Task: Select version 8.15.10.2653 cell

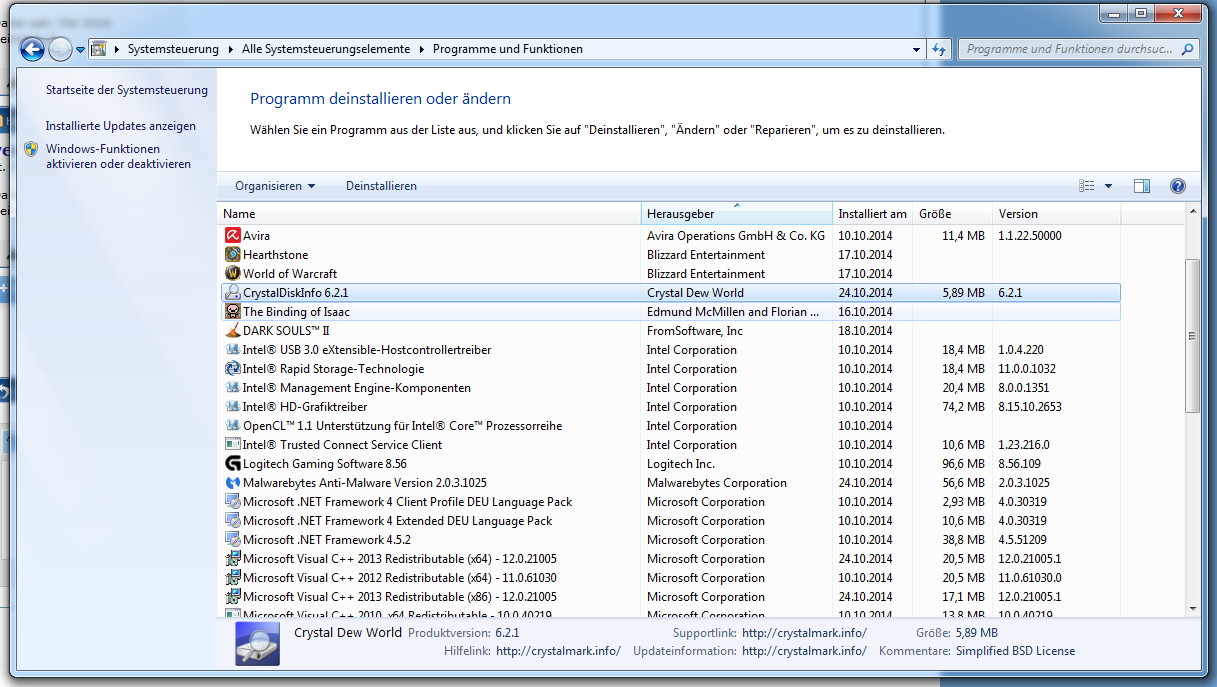Action: pos(1030,407)
